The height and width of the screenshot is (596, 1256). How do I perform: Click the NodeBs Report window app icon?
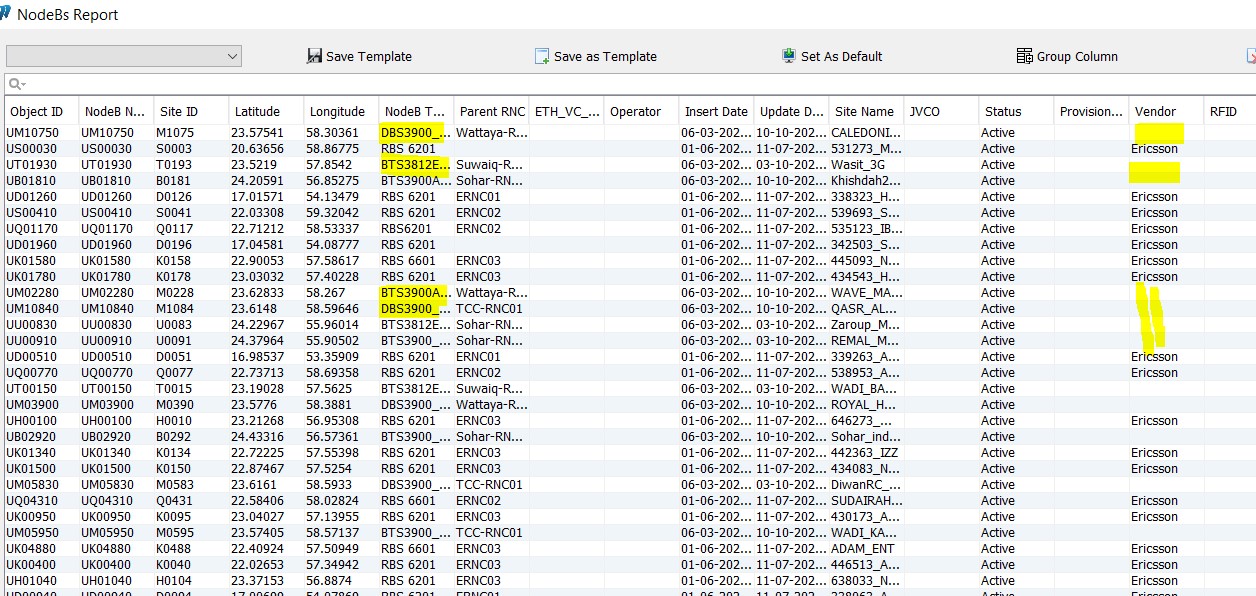point(5,14)
